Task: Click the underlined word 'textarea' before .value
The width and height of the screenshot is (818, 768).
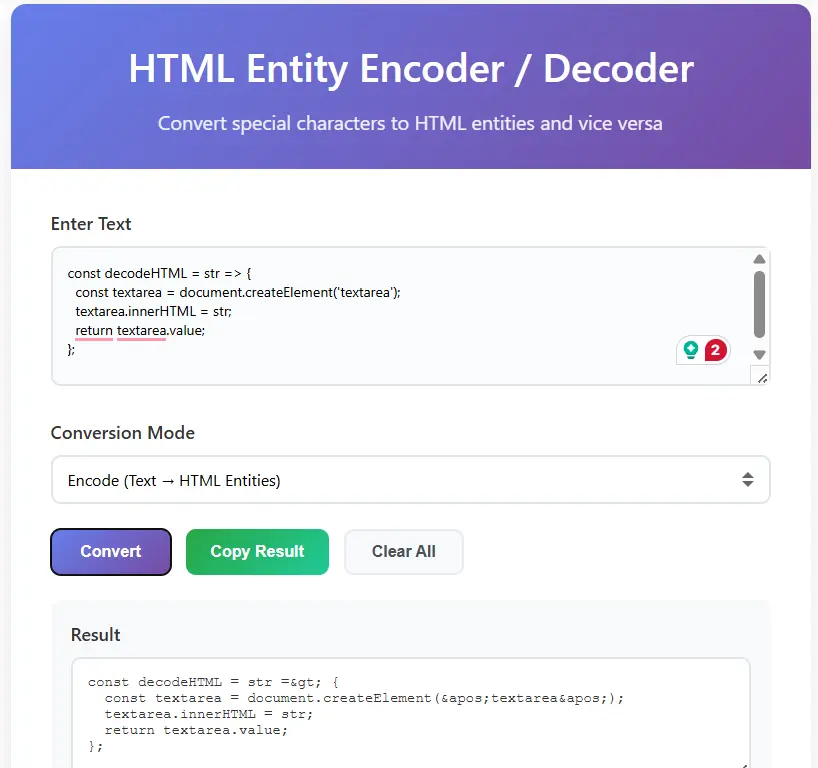Action: [x=141, y=331]
